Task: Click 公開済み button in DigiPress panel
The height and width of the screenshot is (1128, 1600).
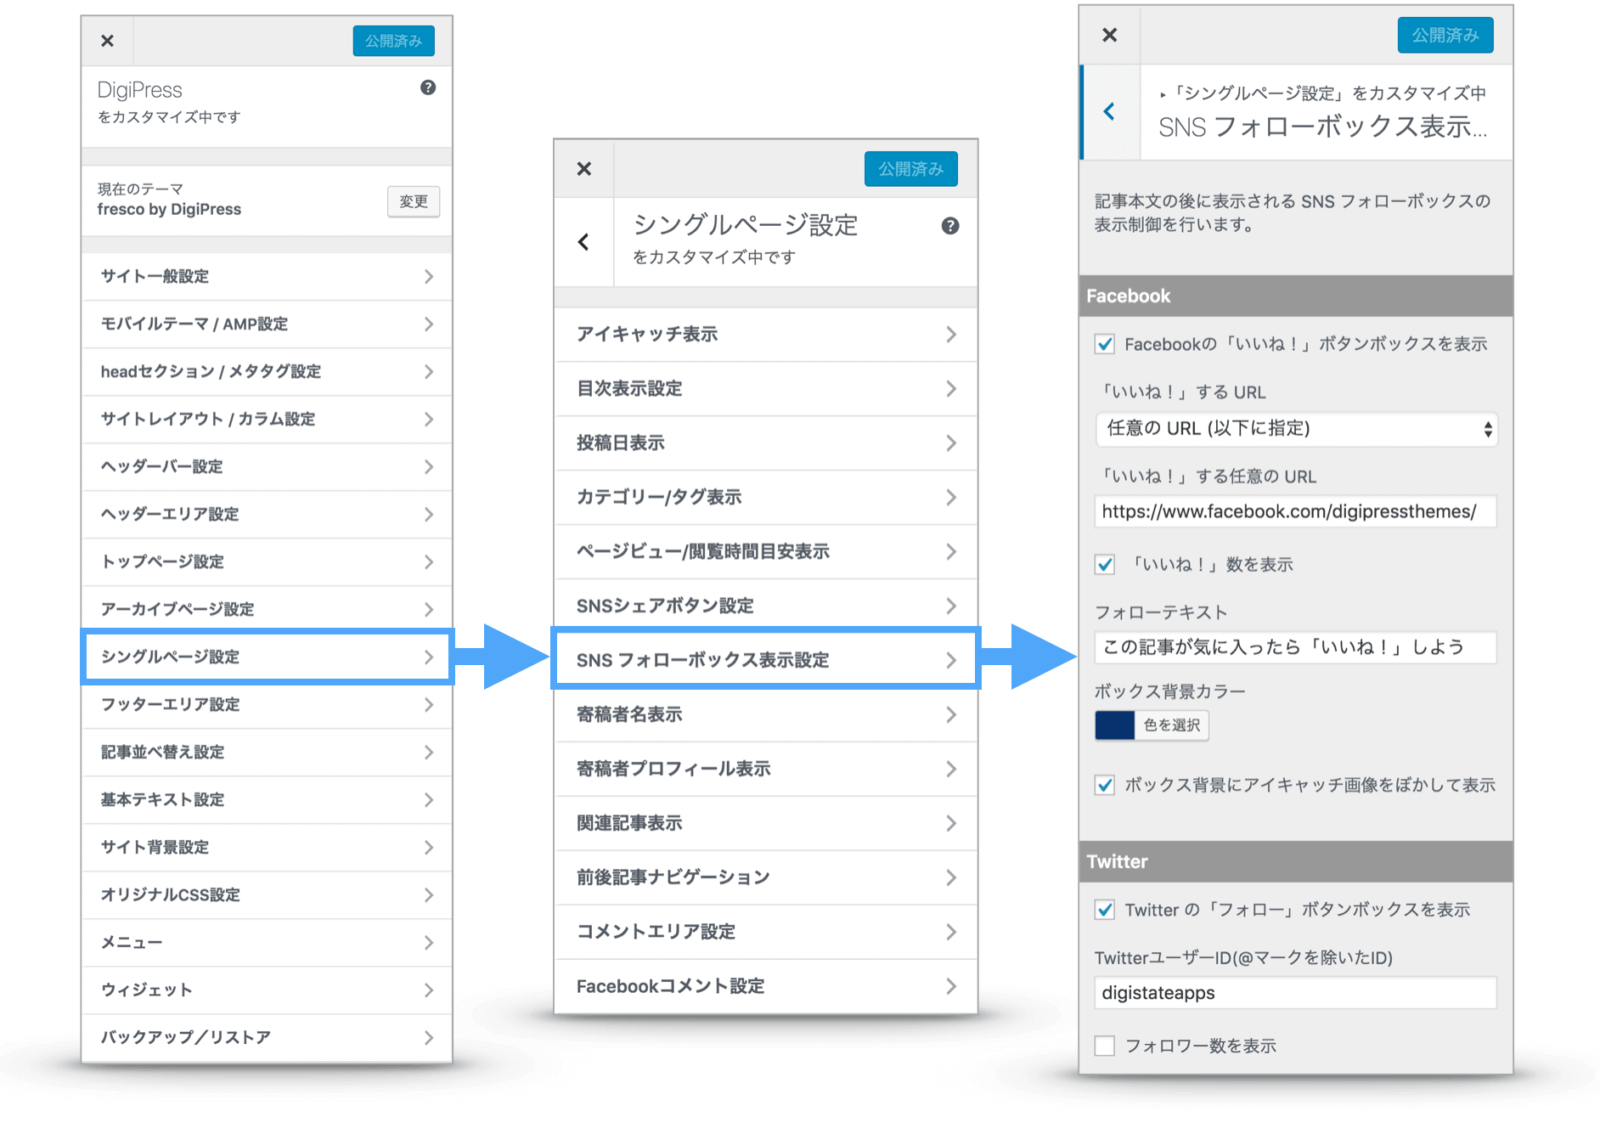Action: pyautogui.click(x=393, y=41)
